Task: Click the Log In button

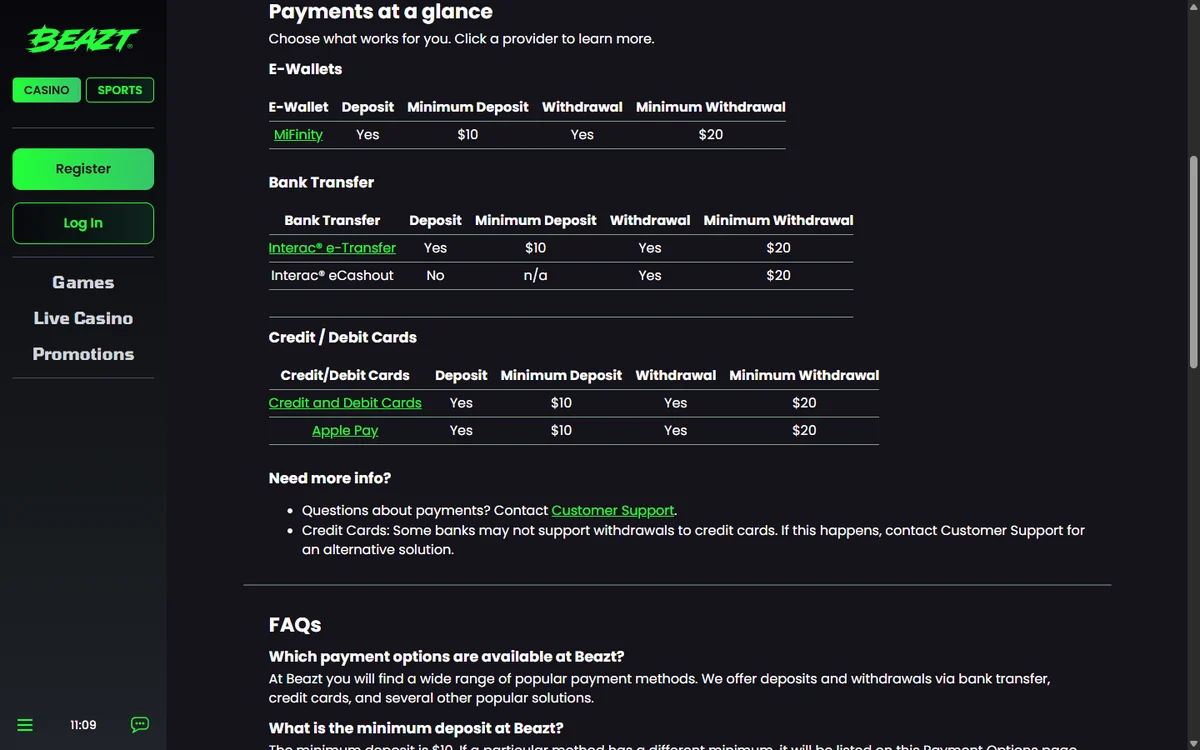Action: tap(83, 223)
